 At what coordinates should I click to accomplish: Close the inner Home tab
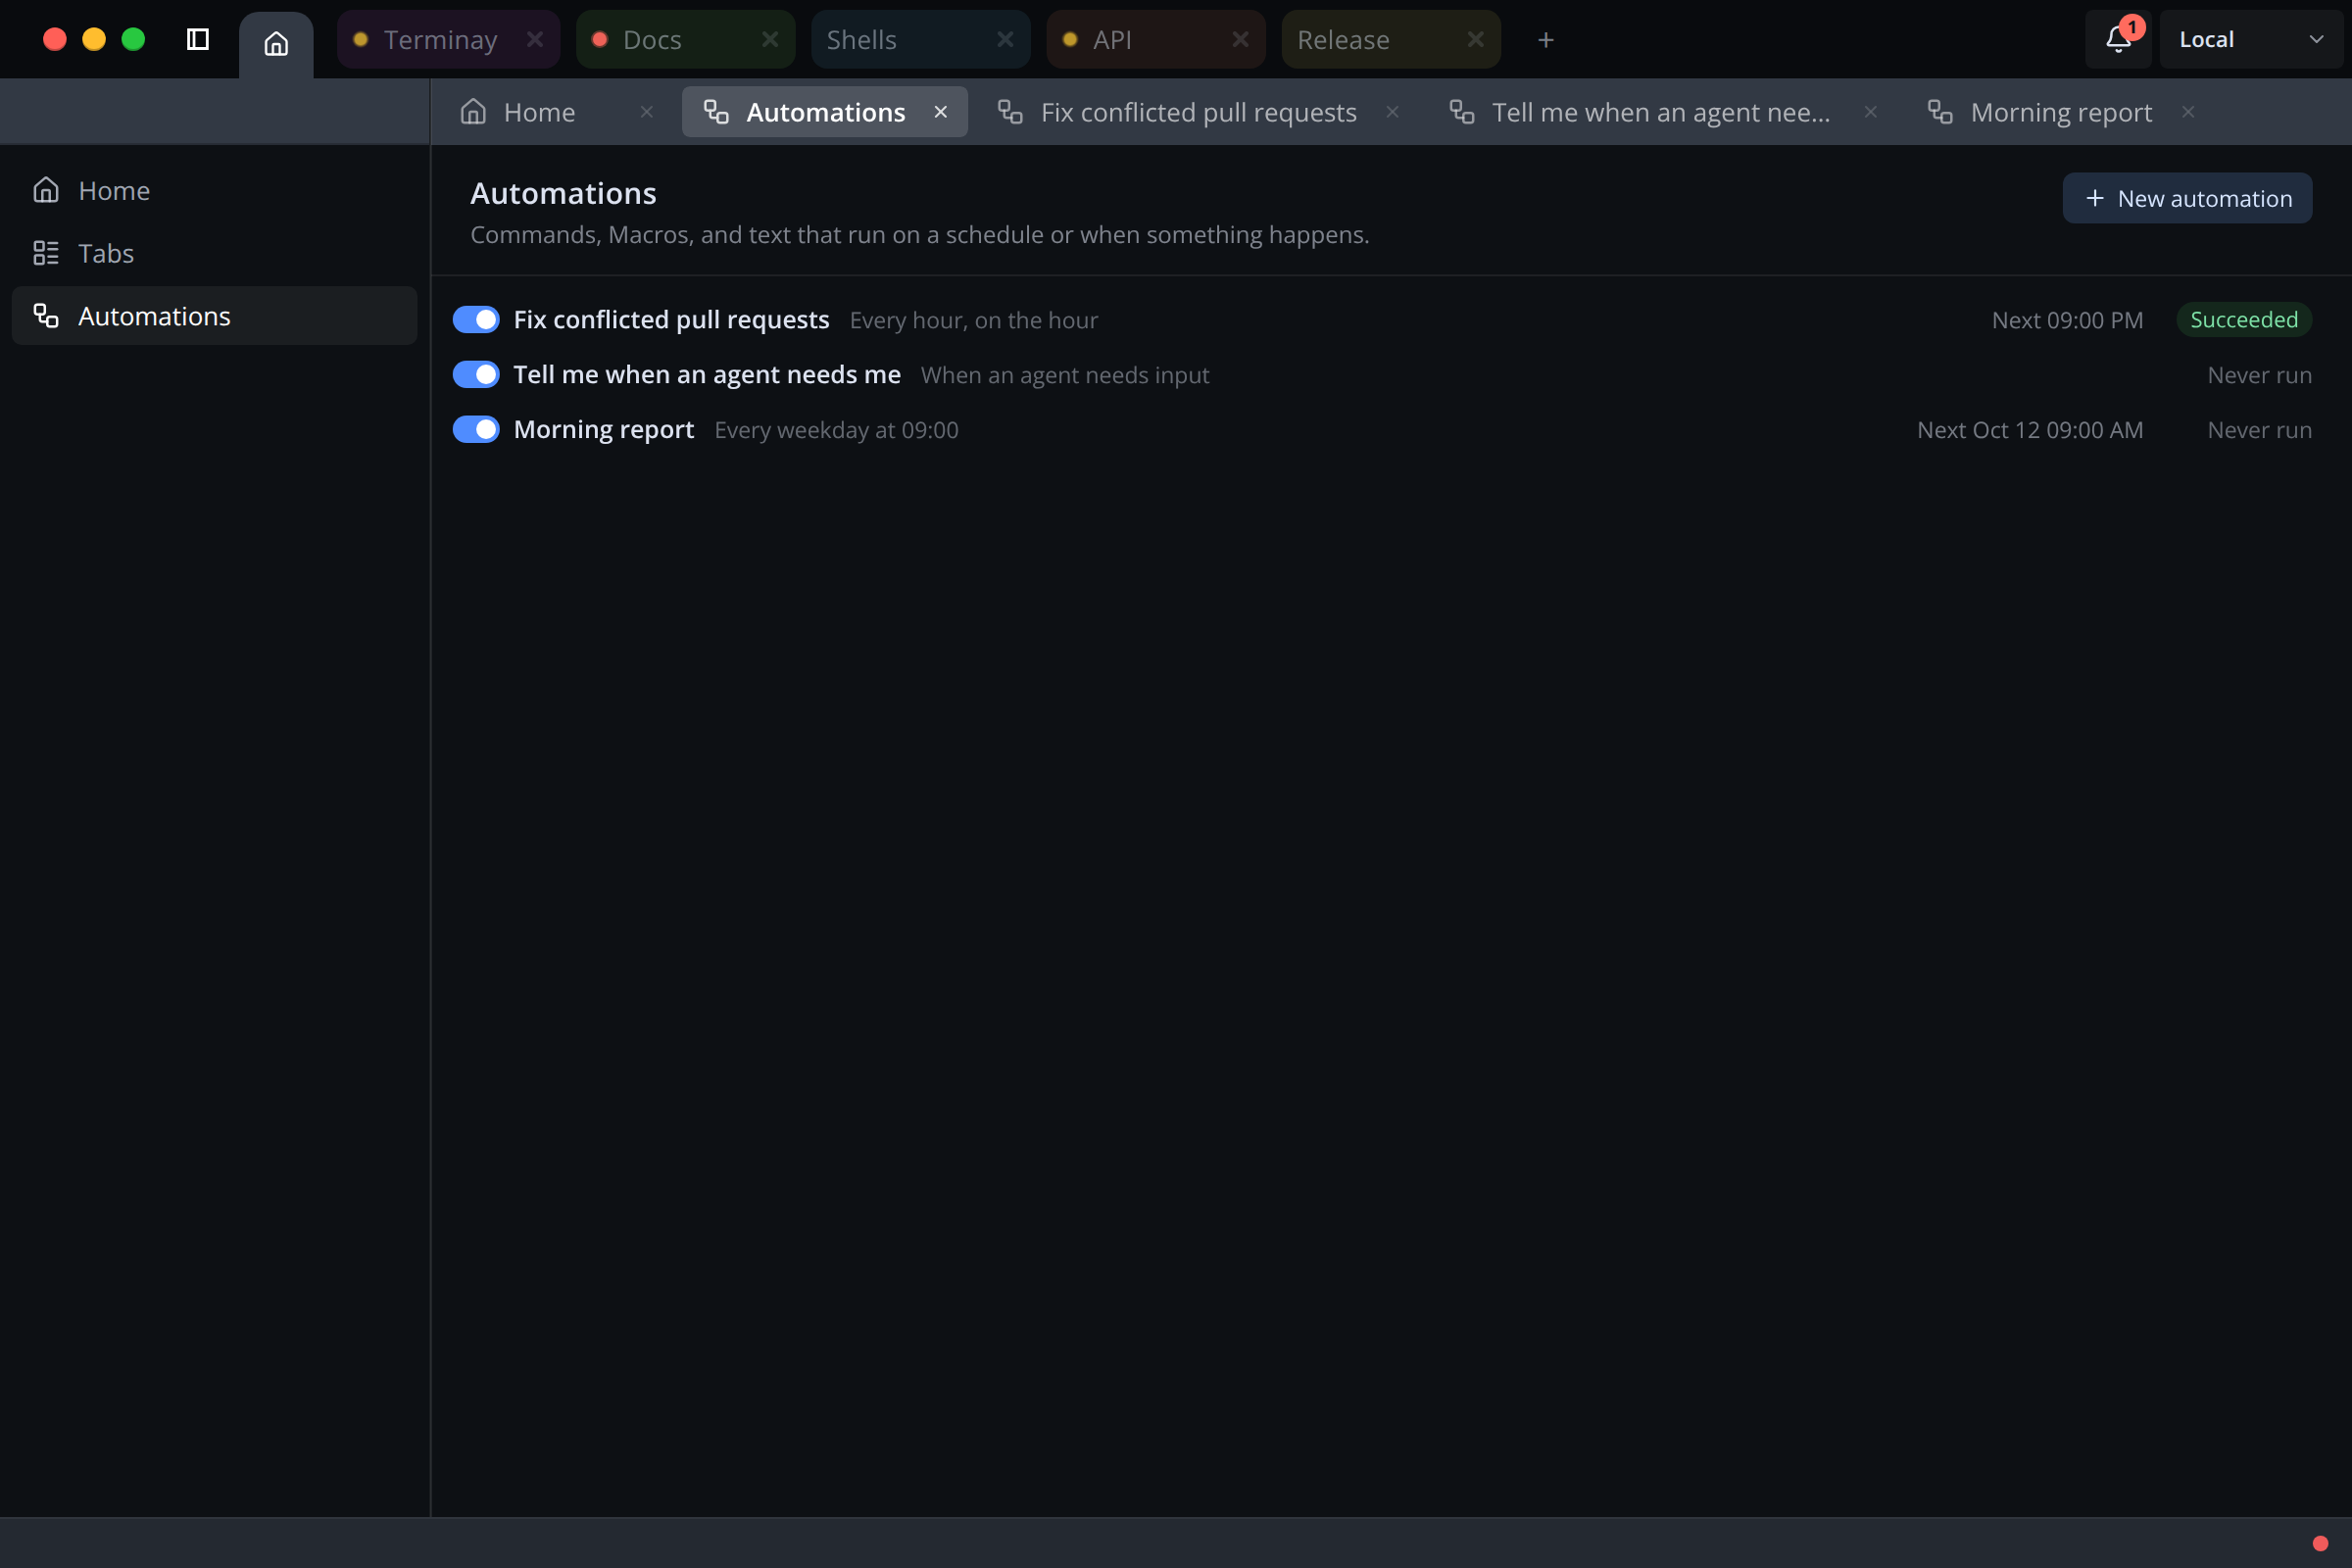coord(647,112)
